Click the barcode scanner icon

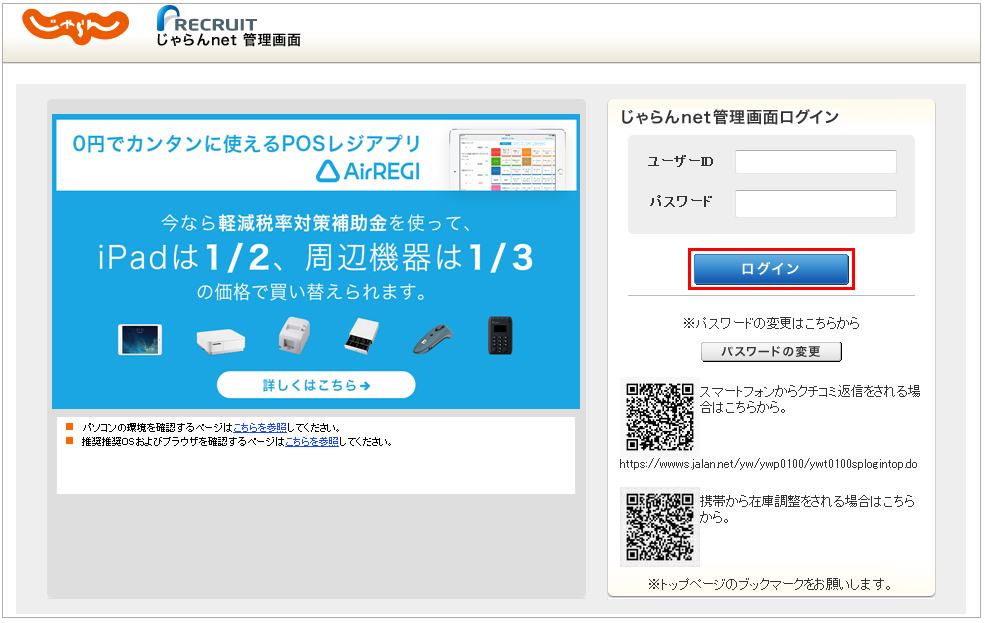(x=435, y=338)
